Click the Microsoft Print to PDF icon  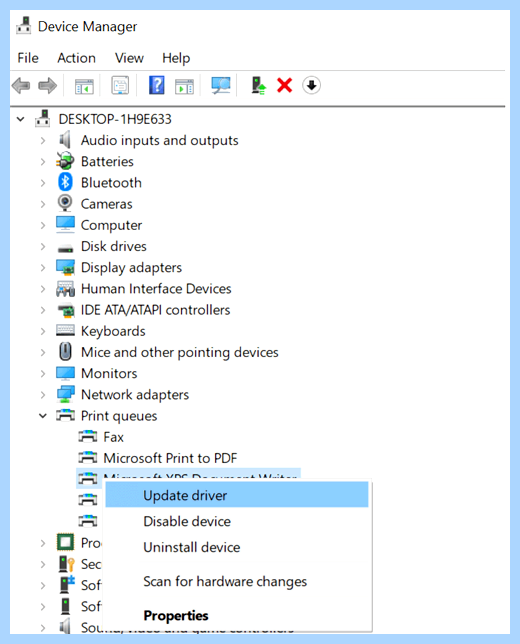coord(88,457)
